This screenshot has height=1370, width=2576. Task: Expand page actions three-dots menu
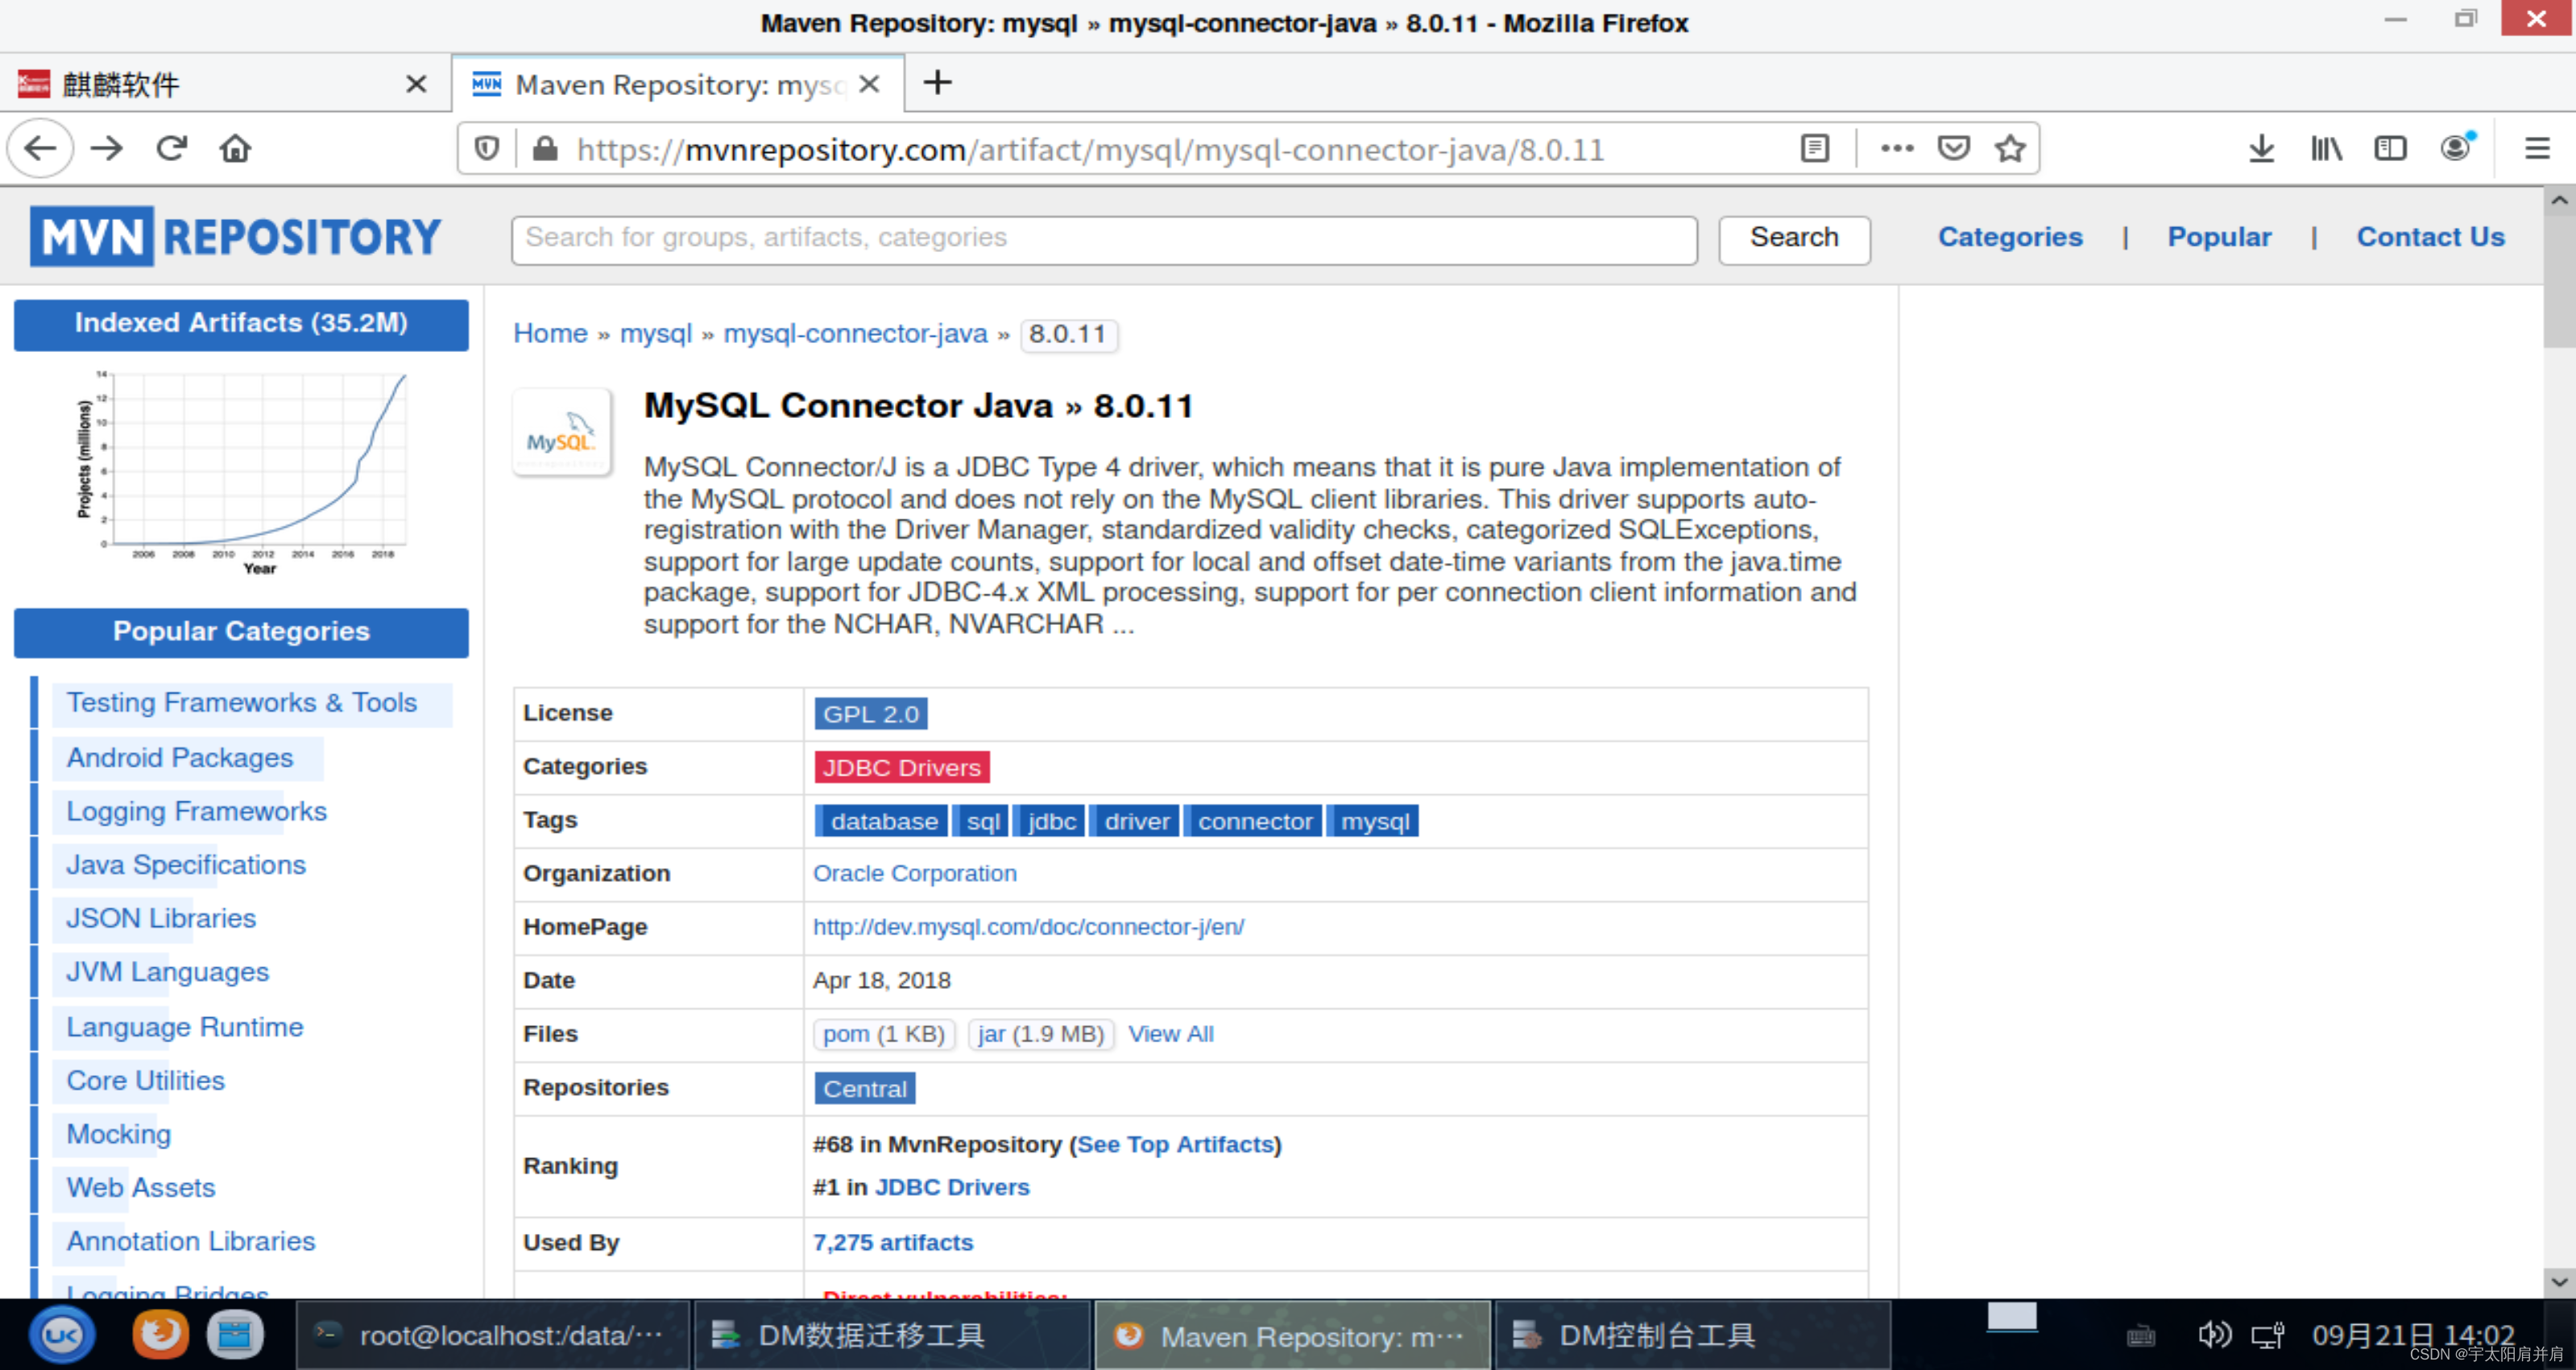click(1896, 149)
